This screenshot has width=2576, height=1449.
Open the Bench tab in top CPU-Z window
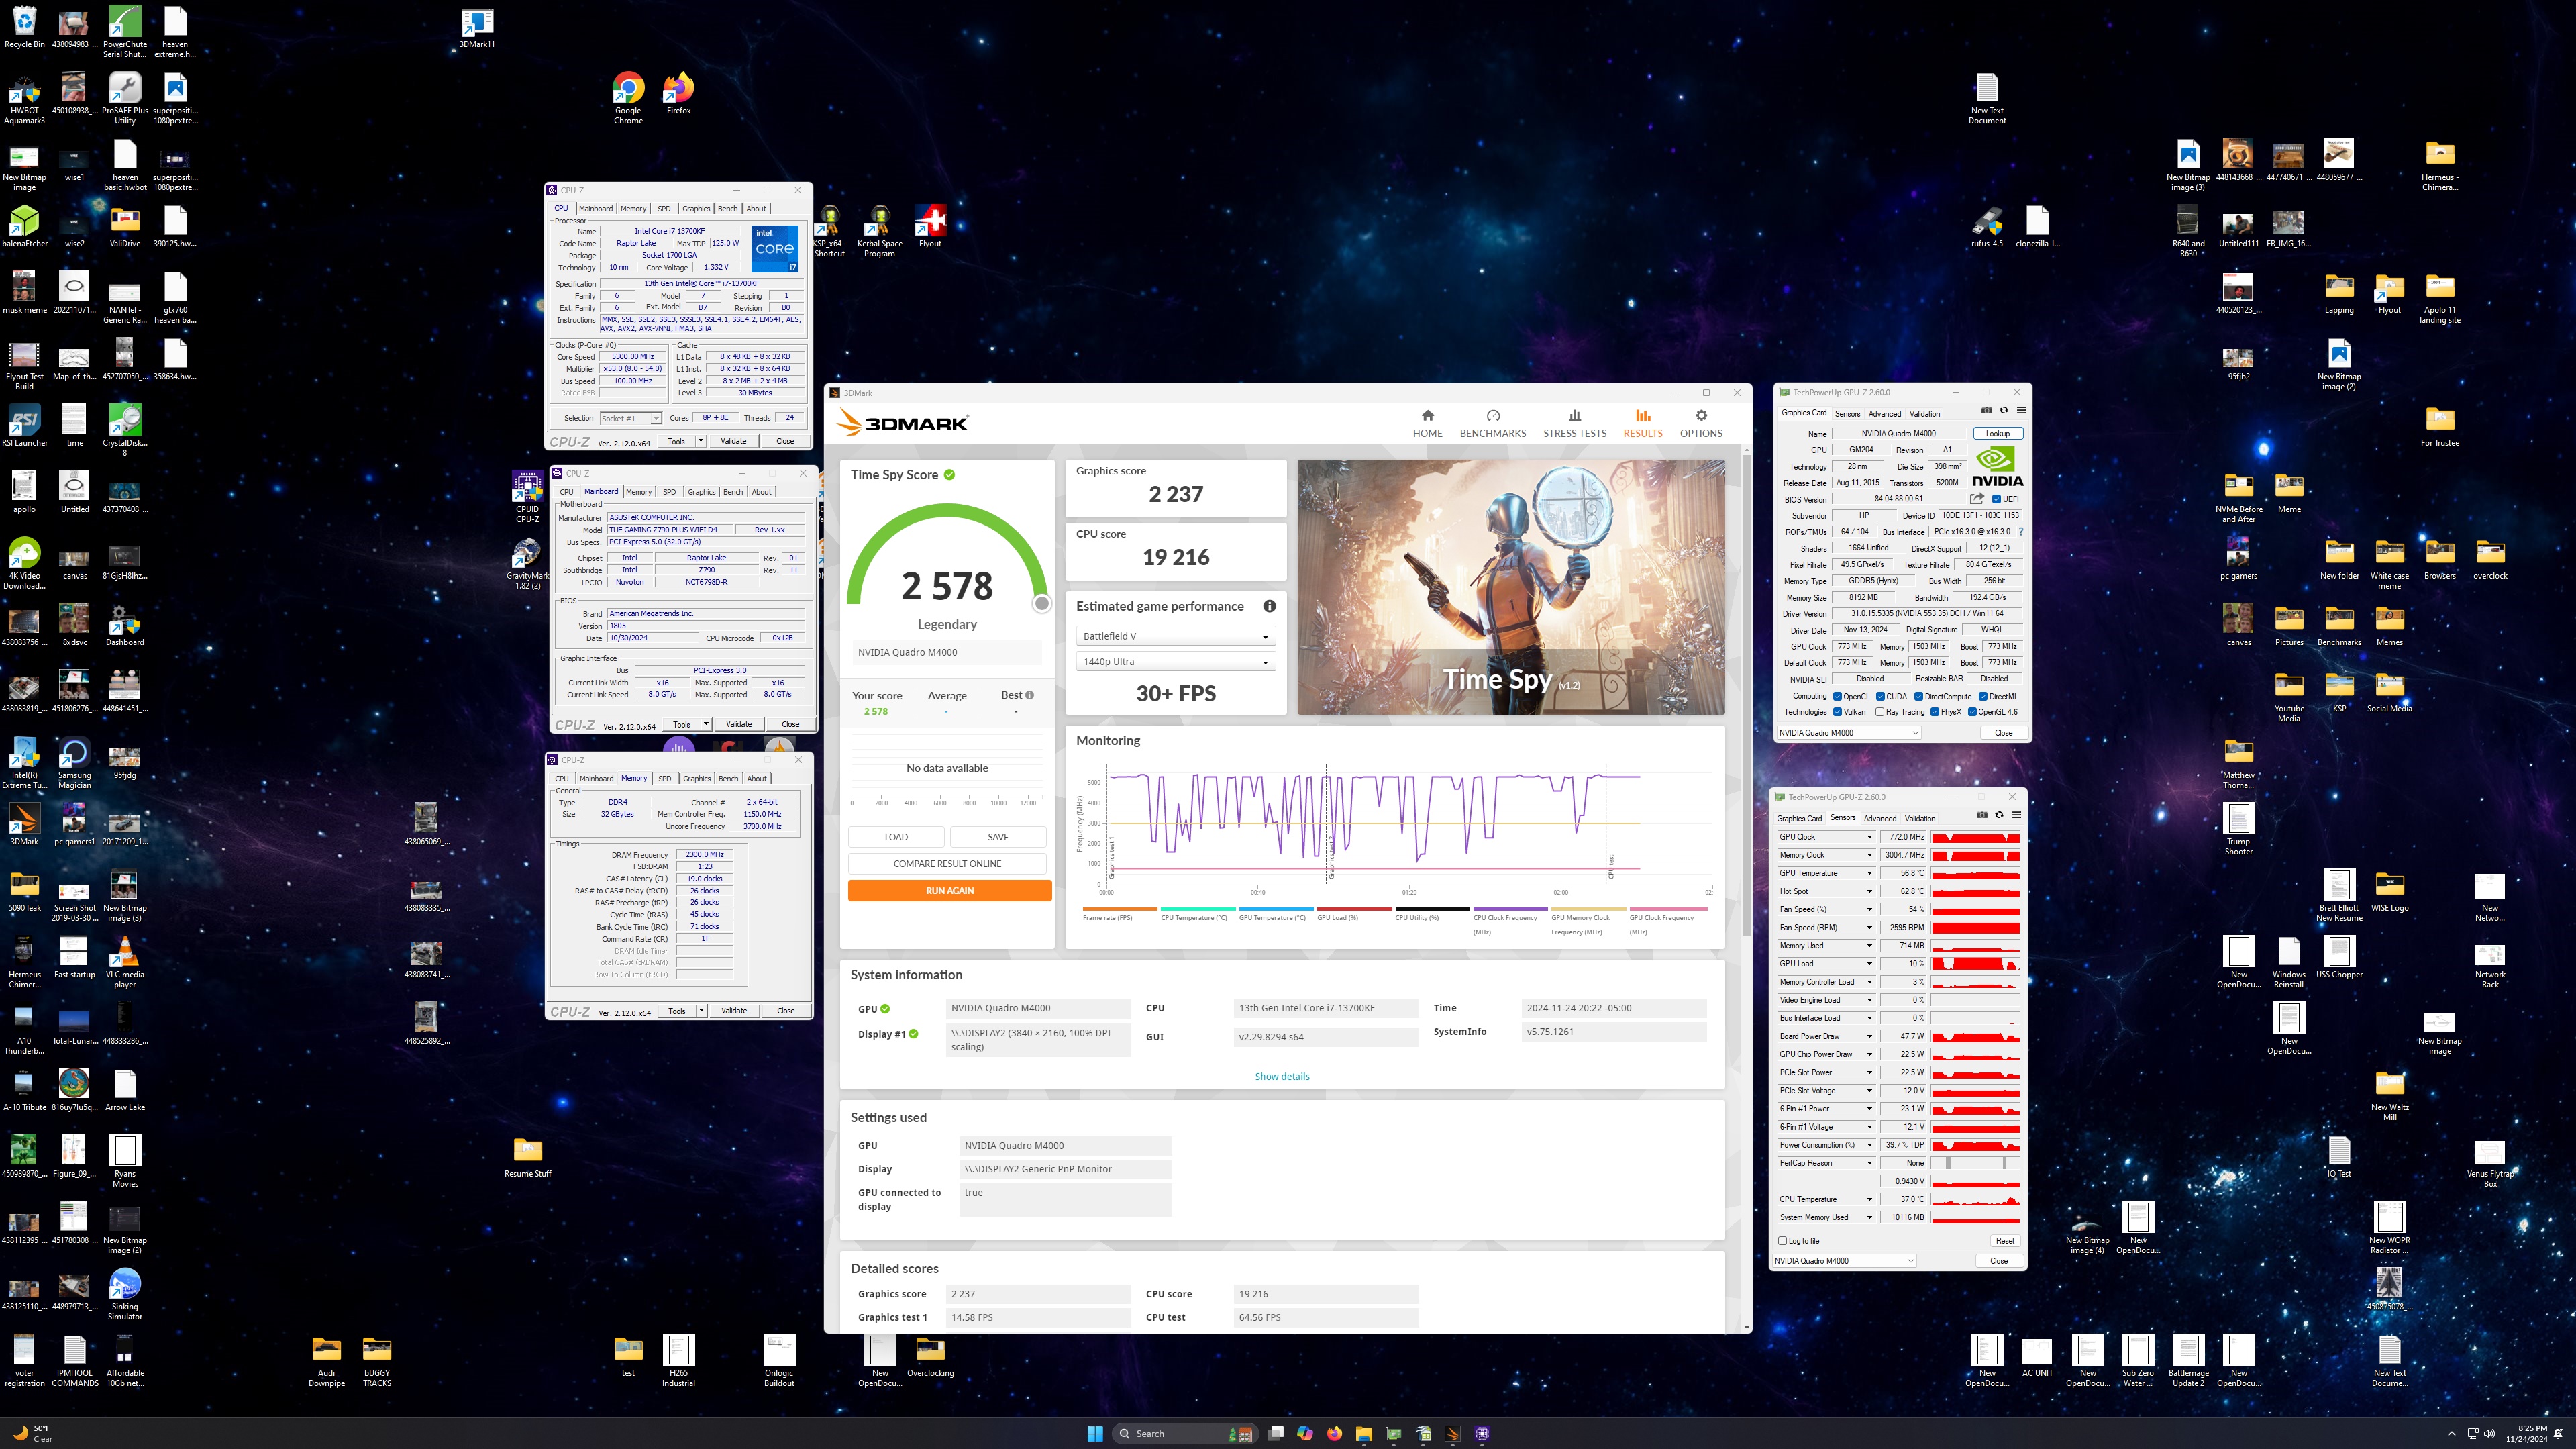(x=727, y=209)
